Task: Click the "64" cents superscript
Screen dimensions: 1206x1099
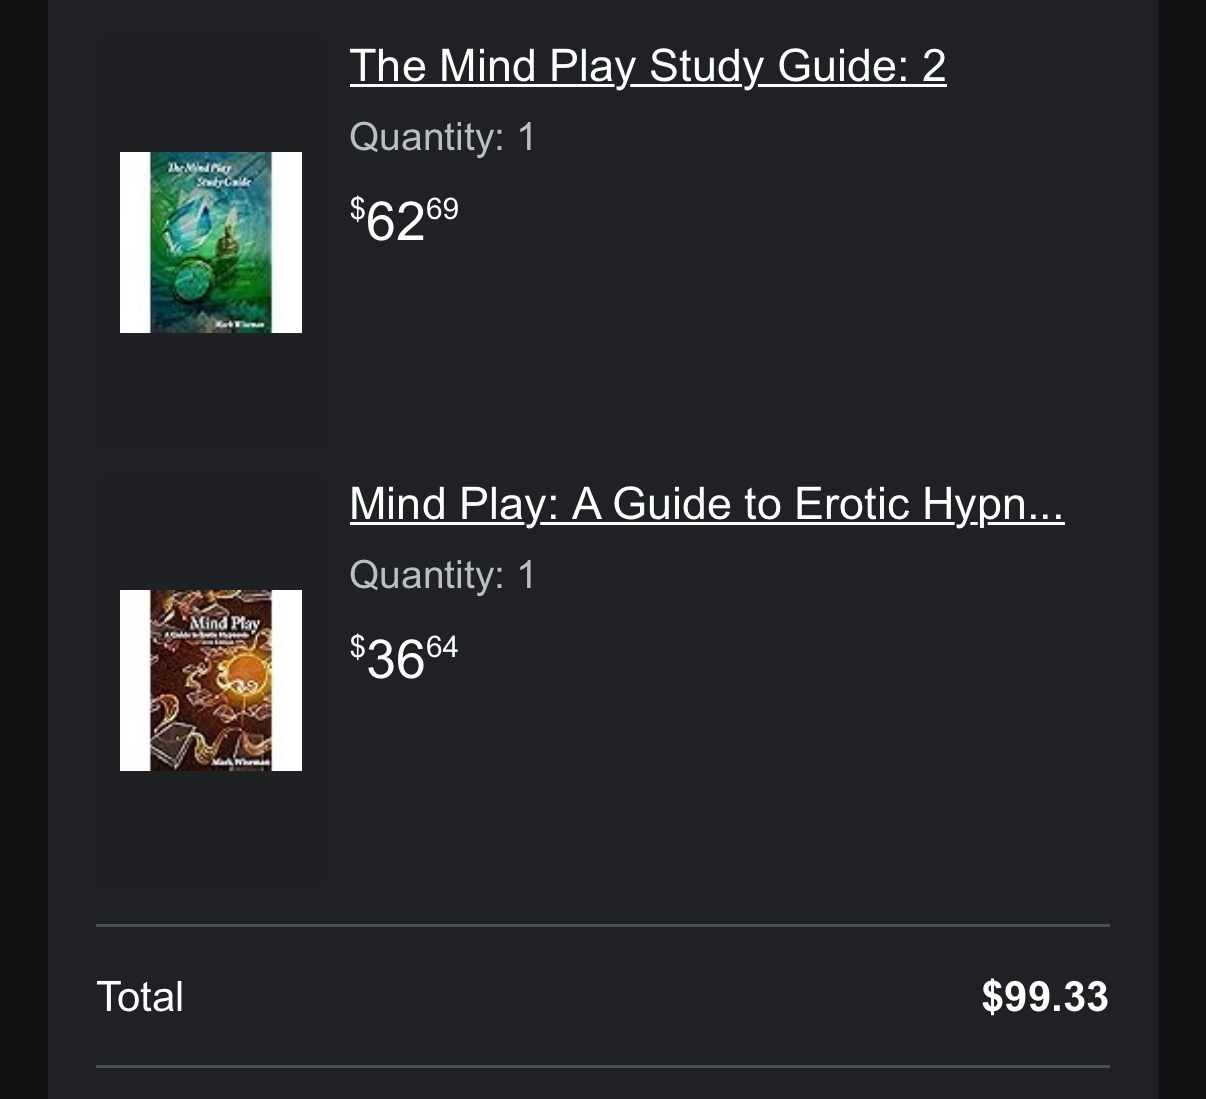Action: (442, 647)
